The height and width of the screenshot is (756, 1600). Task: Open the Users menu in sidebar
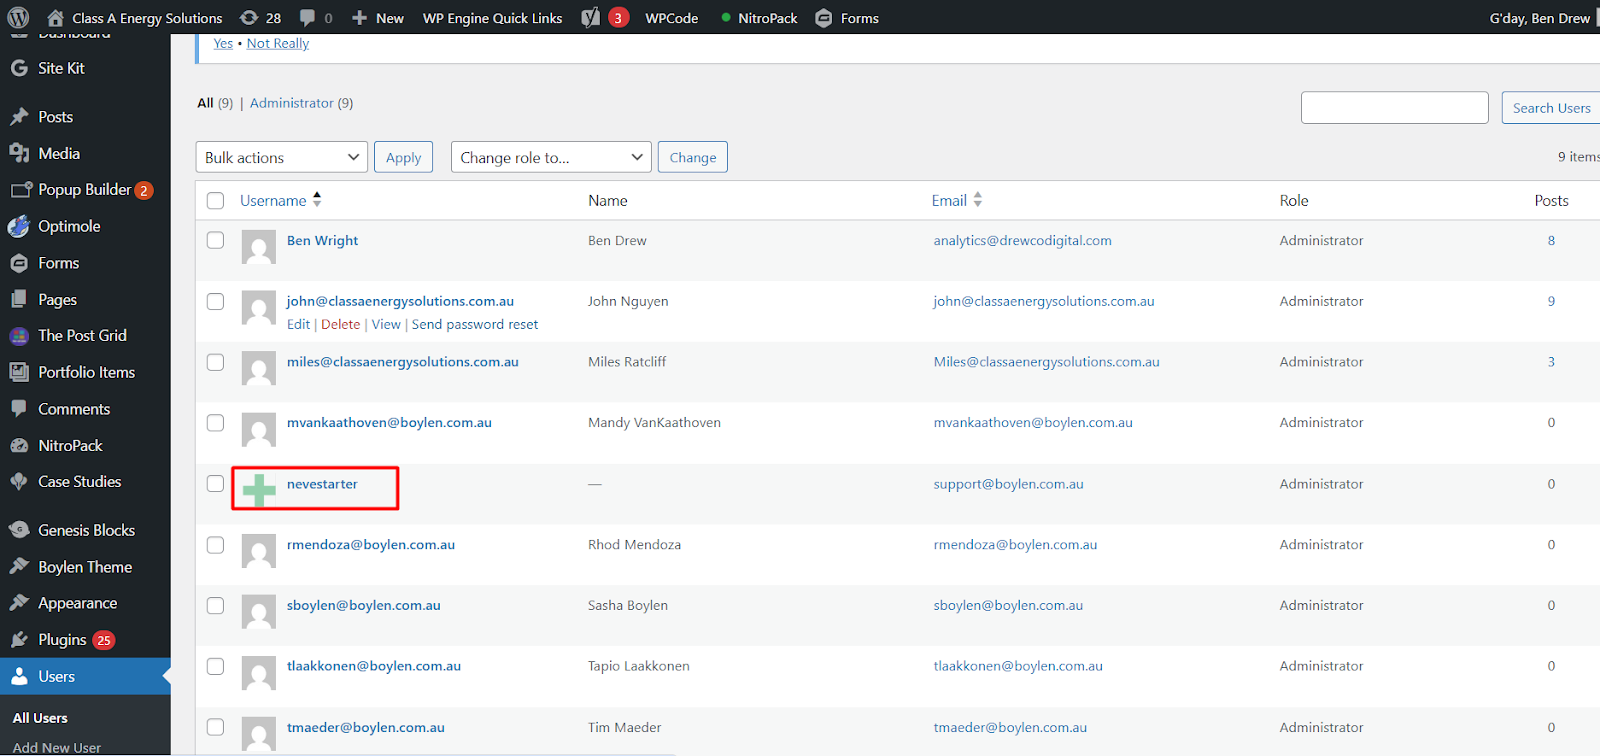[x=85, y=676]
